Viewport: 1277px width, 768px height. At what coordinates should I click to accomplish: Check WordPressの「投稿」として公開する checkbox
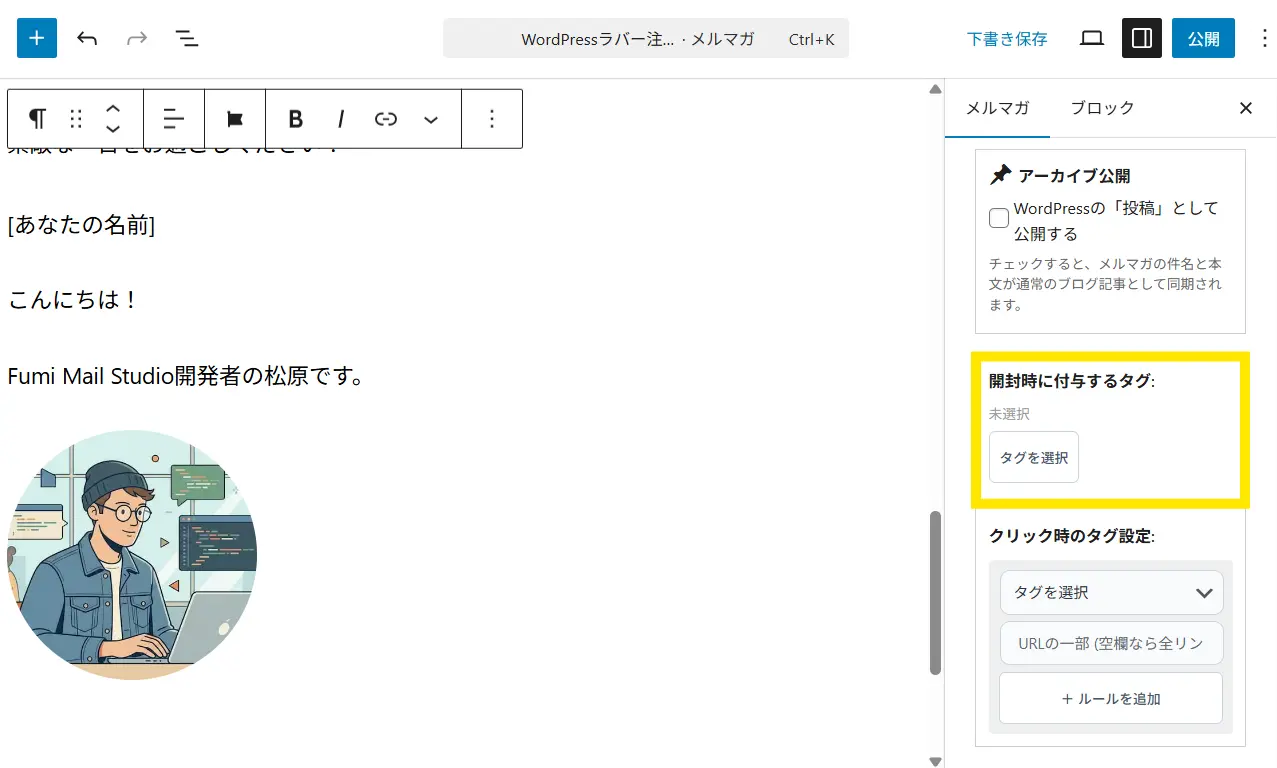[x=999, y=218]
